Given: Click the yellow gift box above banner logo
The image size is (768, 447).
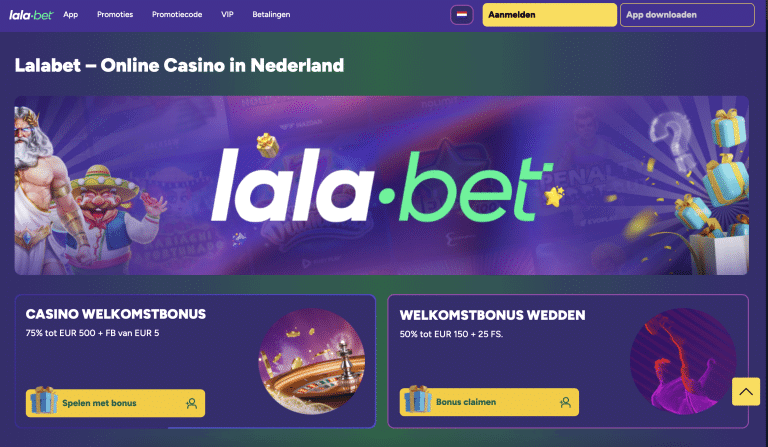Looking at the screenshot, I should (x=268, y=145).
